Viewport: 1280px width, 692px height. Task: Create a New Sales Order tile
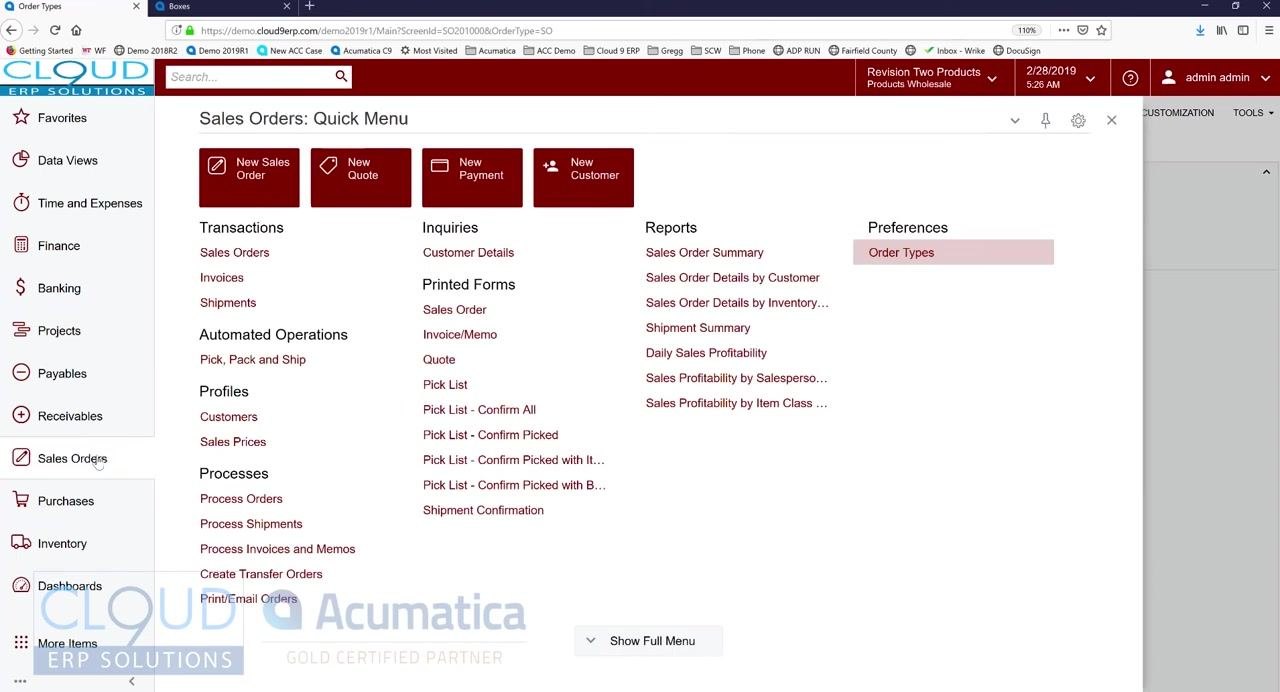tap(249, 178)
